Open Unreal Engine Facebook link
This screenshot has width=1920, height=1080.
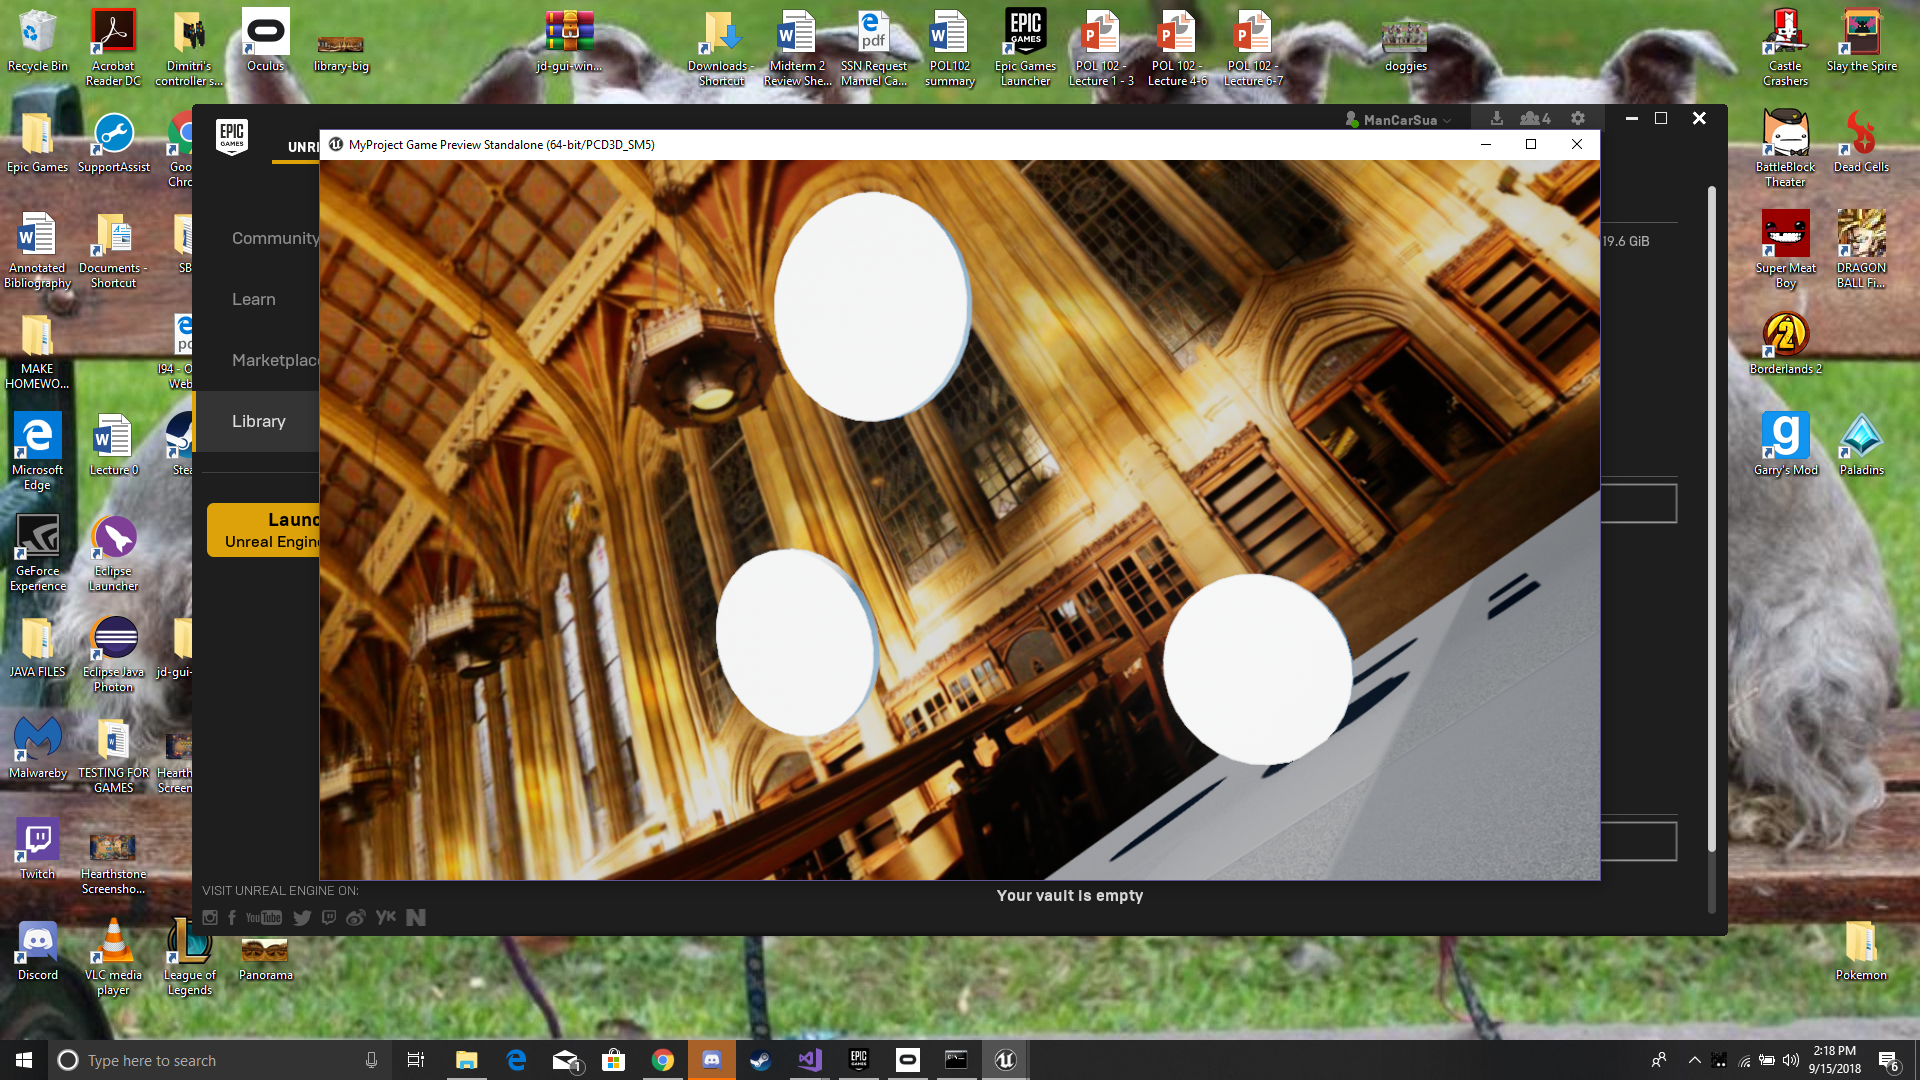pos(232,918)
